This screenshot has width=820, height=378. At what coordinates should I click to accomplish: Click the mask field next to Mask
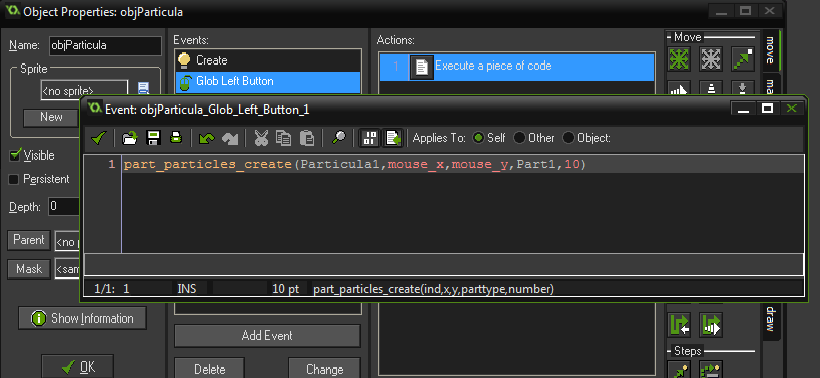click(x=67, y=270)
